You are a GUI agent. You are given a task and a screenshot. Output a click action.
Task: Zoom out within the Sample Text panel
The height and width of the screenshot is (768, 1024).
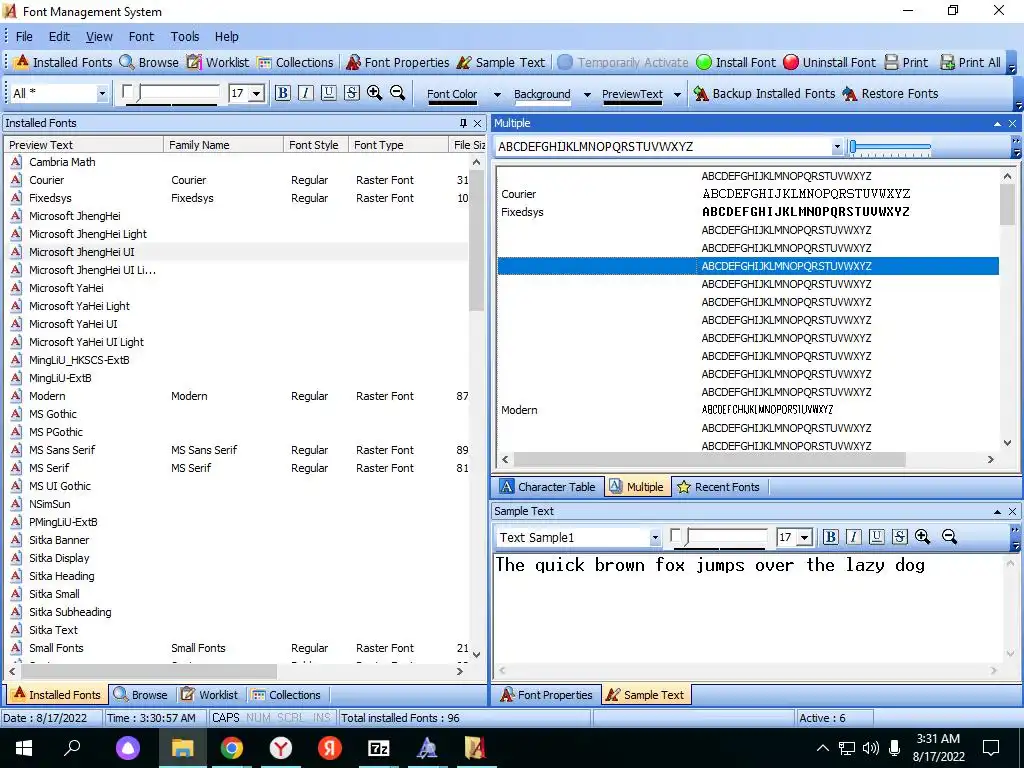949,537
